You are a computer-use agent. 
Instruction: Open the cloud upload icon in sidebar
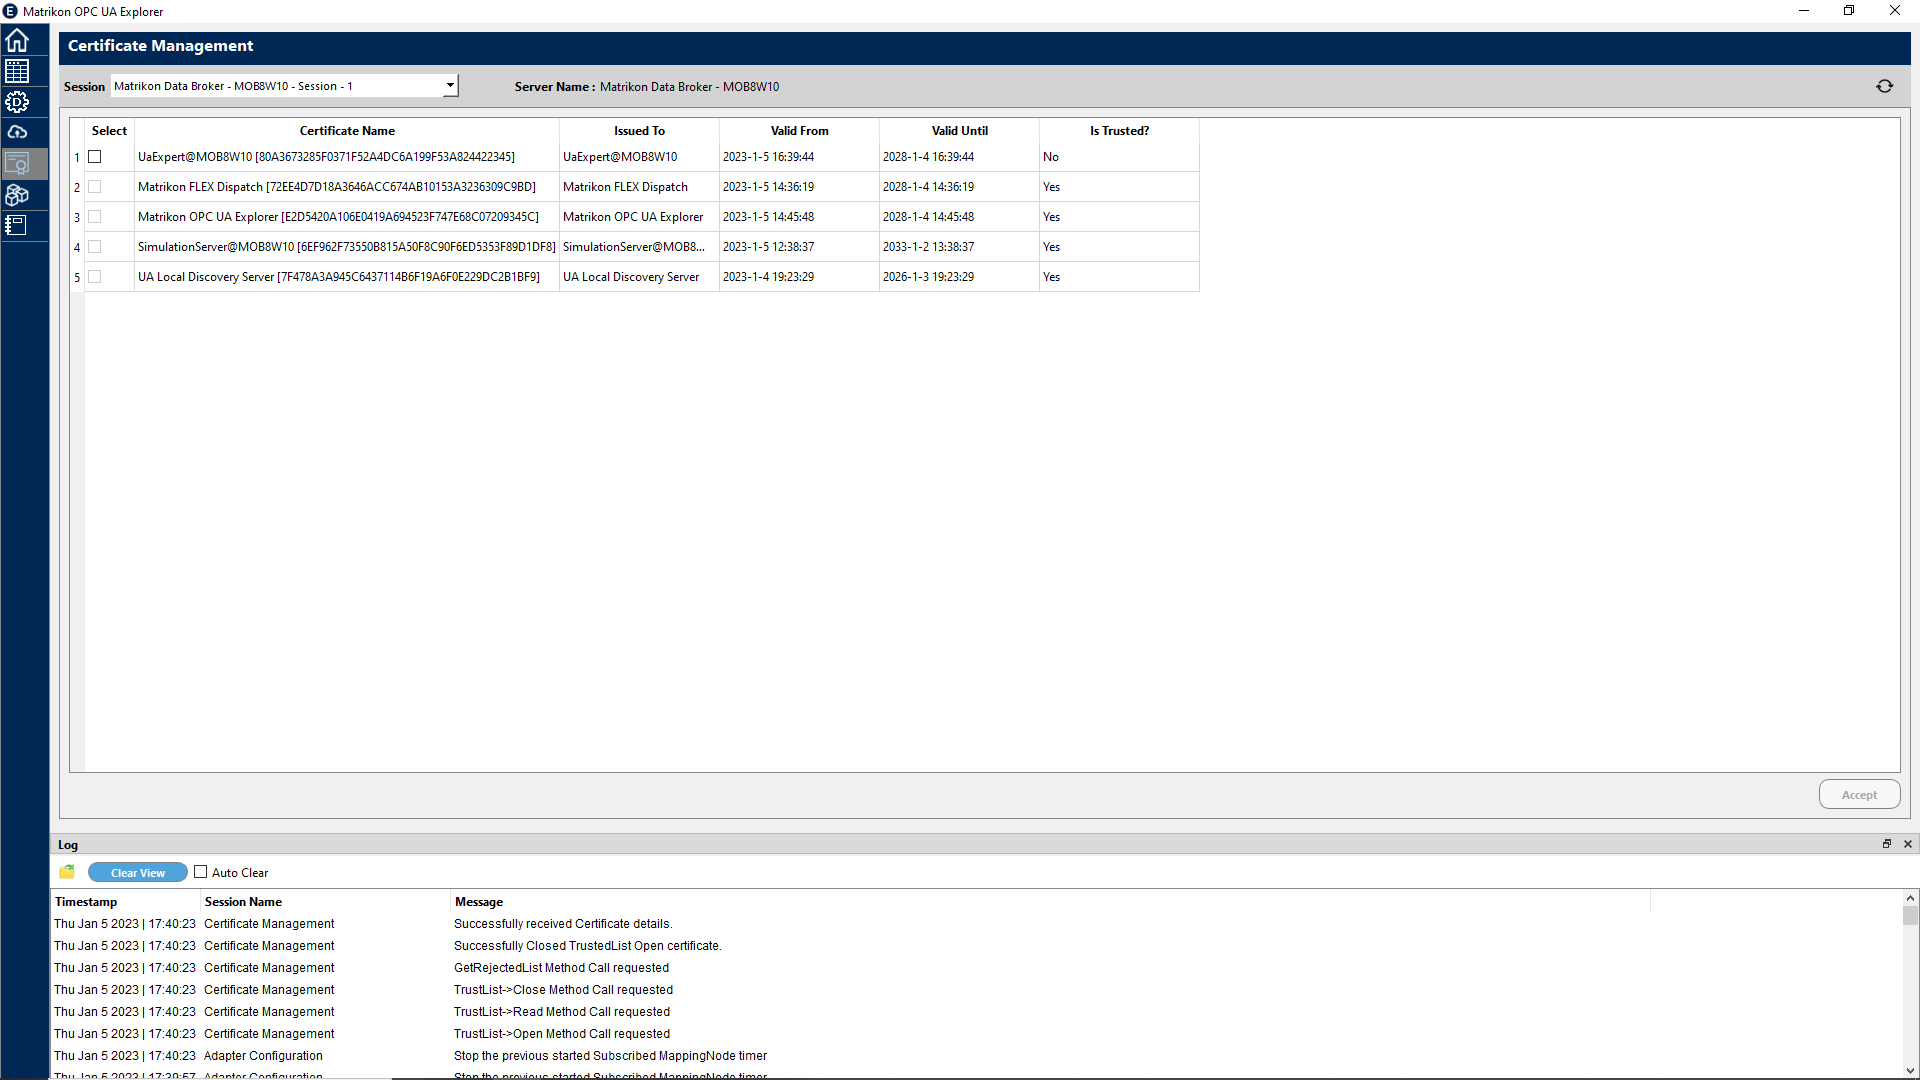17,132
